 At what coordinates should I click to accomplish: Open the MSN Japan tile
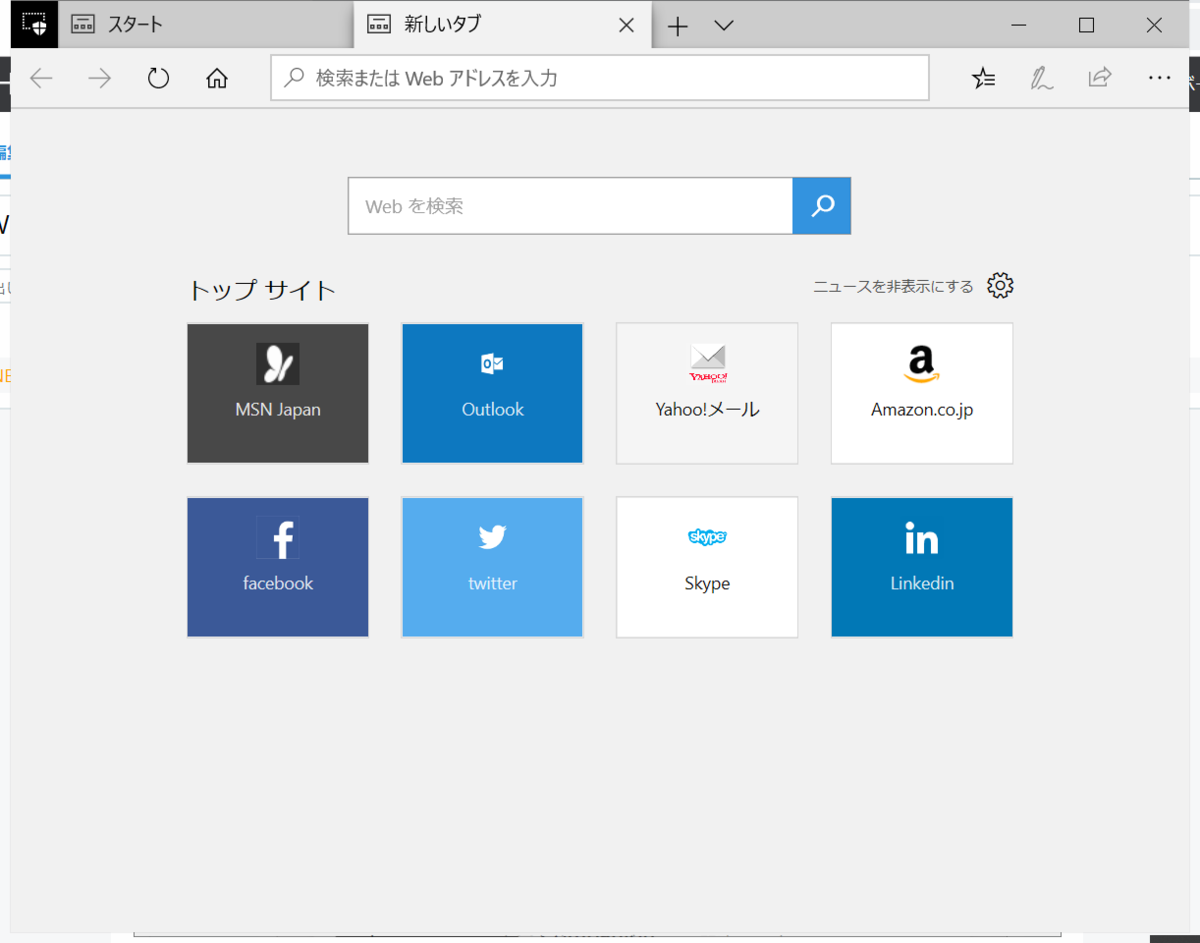pyautogui.click(x=278, y=393)
